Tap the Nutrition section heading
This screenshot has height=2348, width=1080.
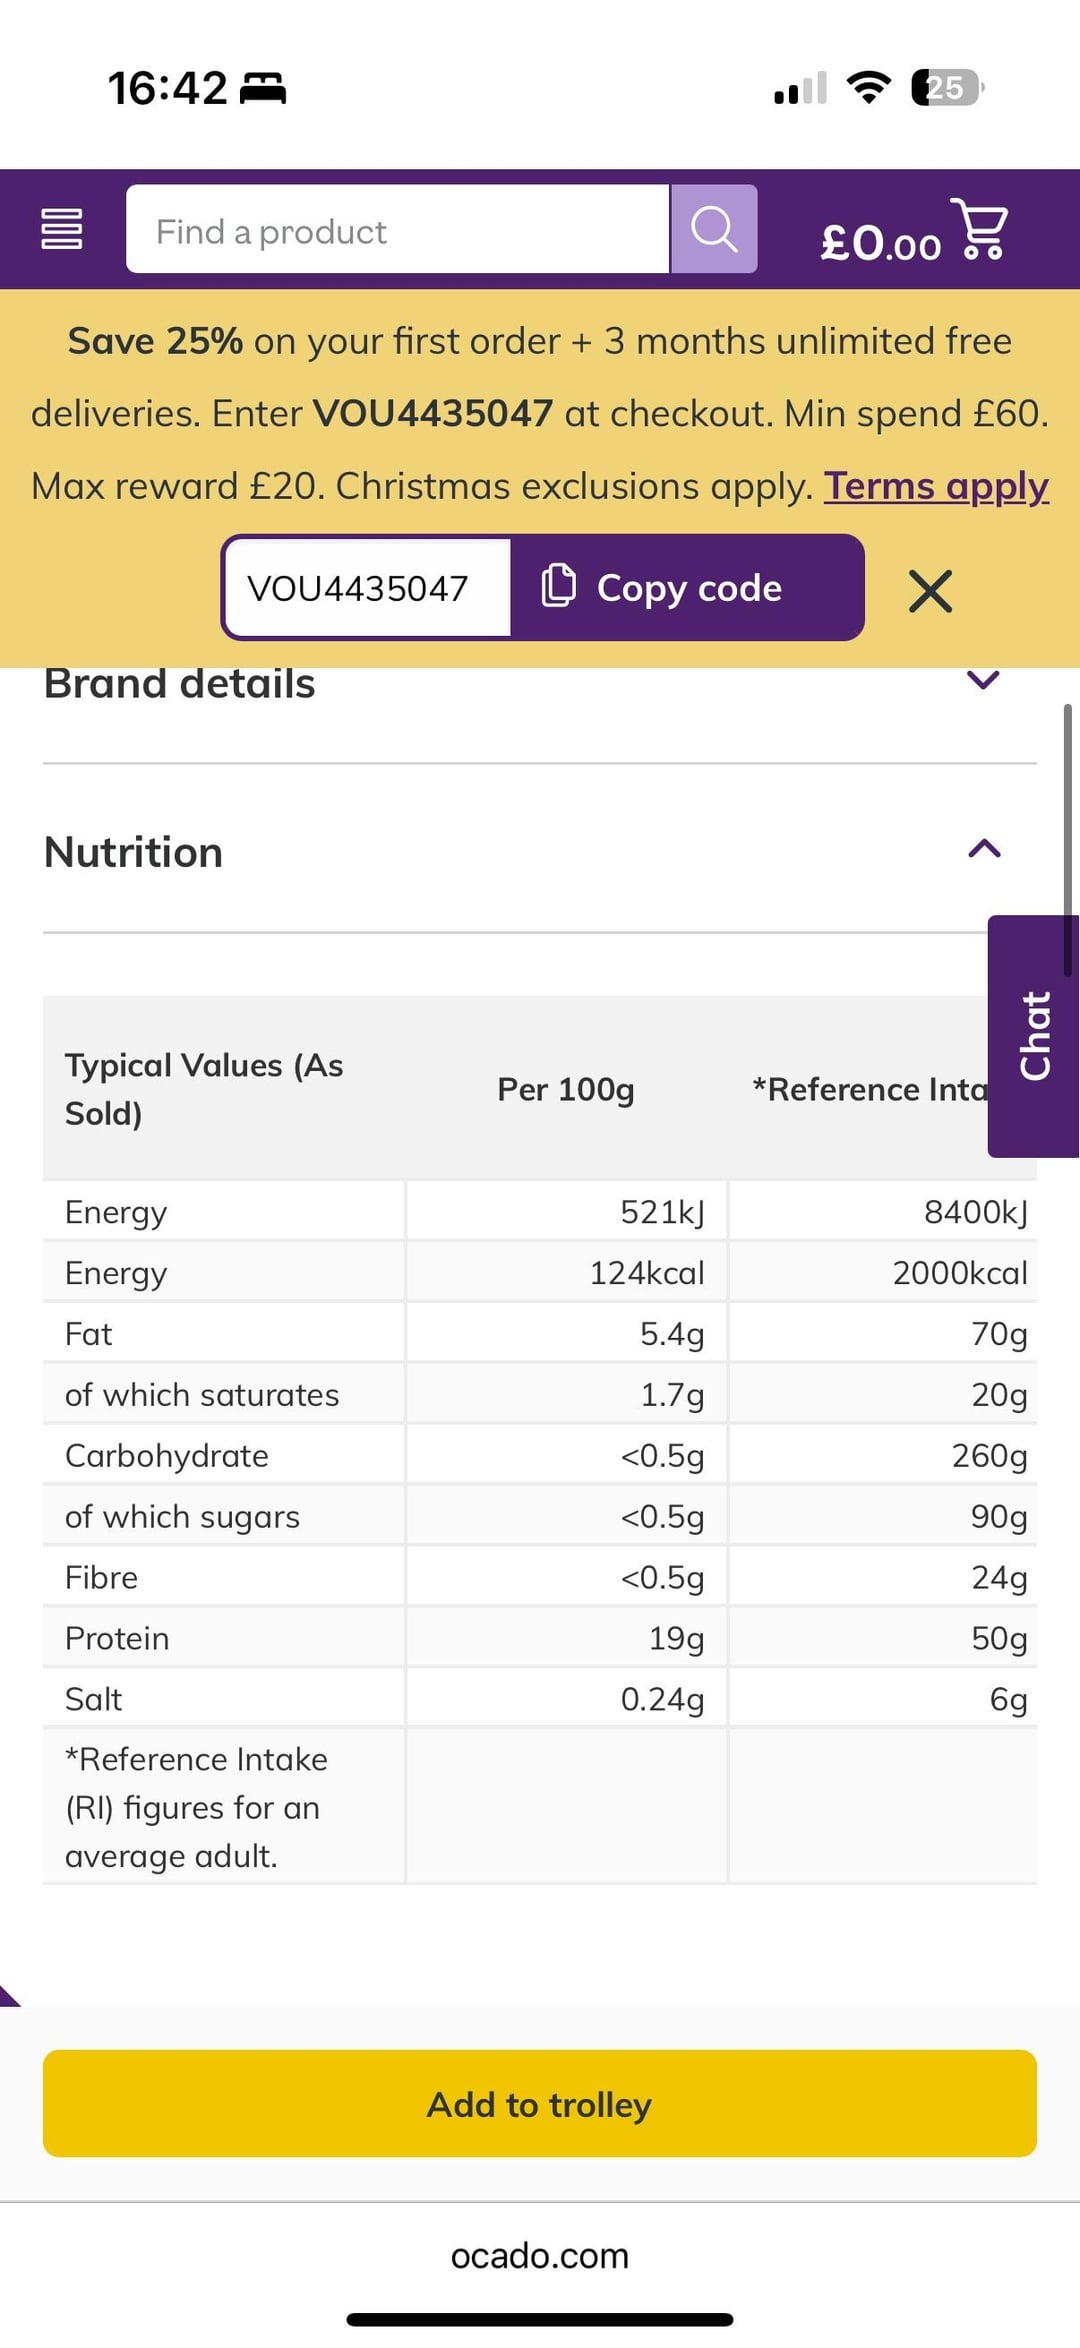(134, 853)
